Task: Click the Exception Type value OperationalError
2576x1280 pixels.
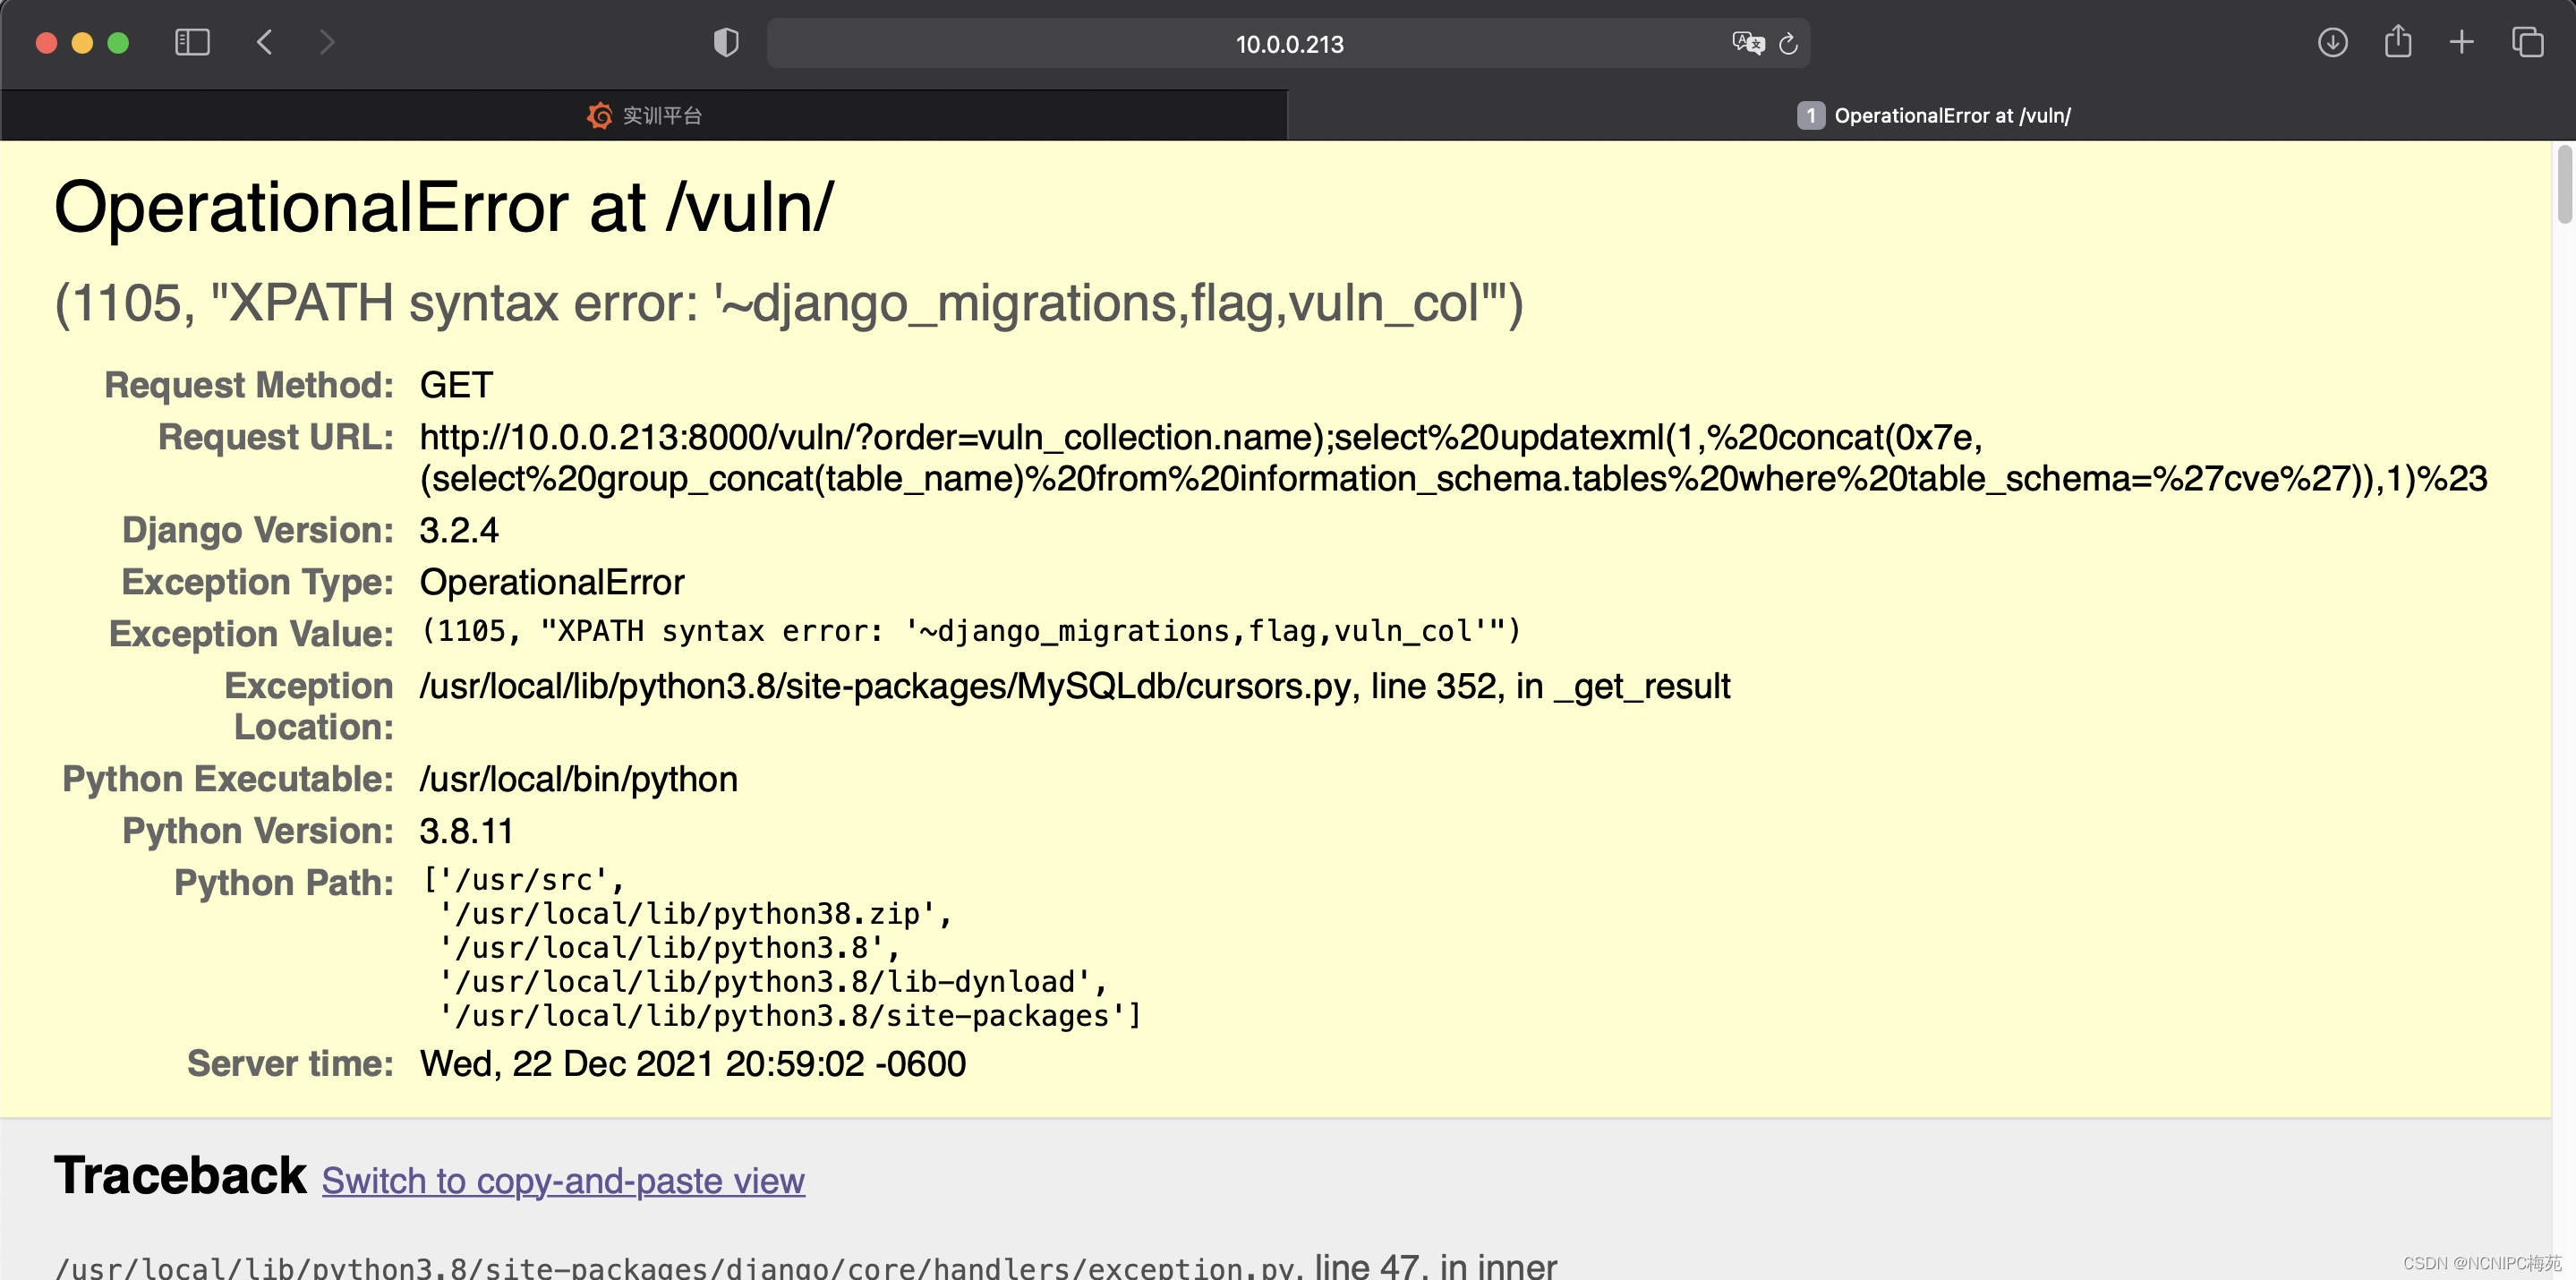Action: pos(551,582)
